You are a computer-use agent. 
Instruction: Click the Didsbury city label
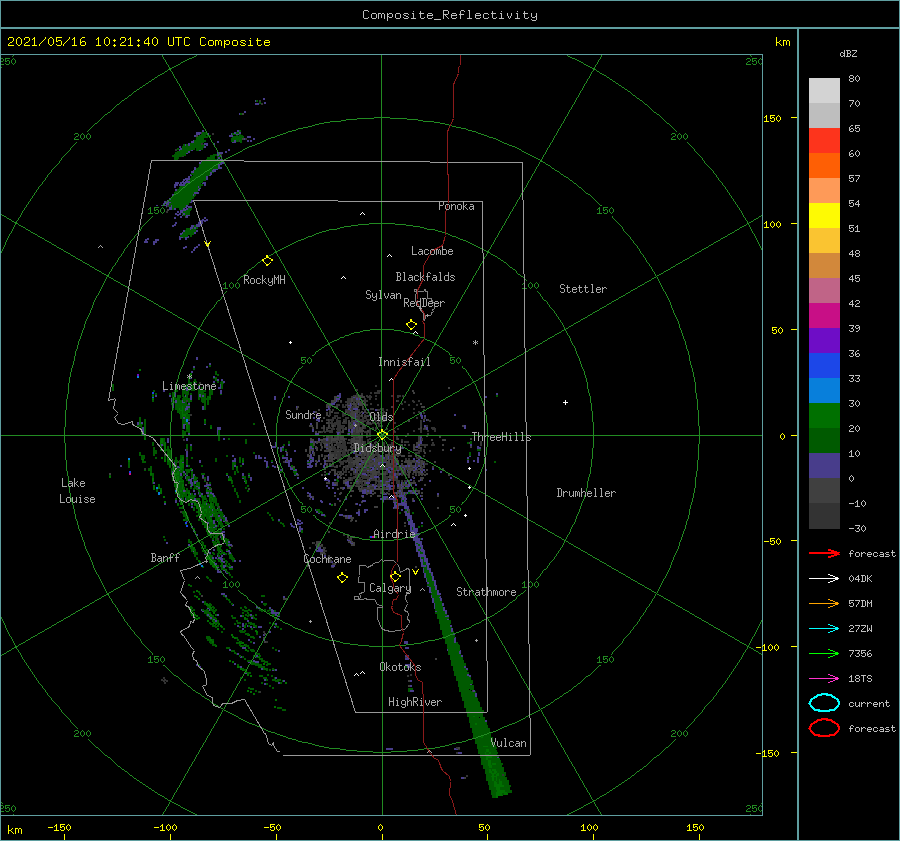pyautogui.click(x=377, y=448)
